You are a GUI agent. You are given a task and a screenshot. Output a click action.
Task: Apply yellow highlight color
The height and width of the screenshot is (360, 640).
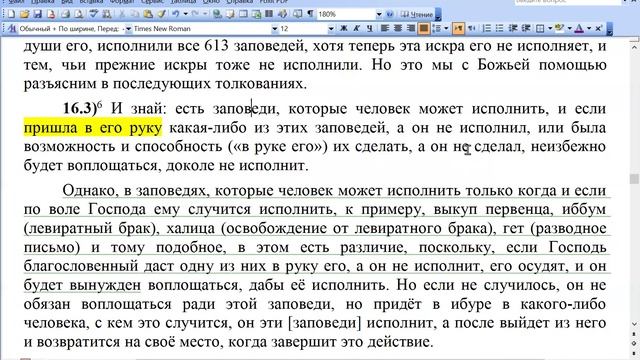(x=559, y=28)
